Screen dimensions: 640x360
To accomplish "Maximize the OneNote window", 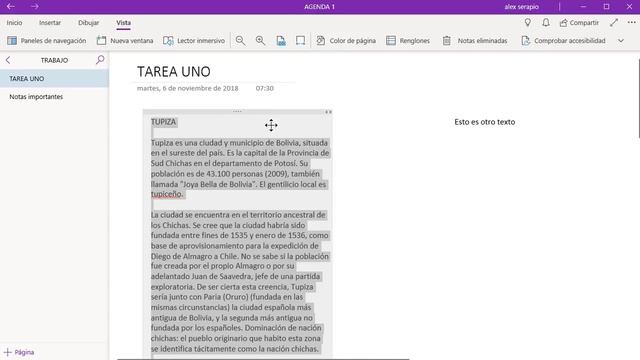I will coord(606,7).
